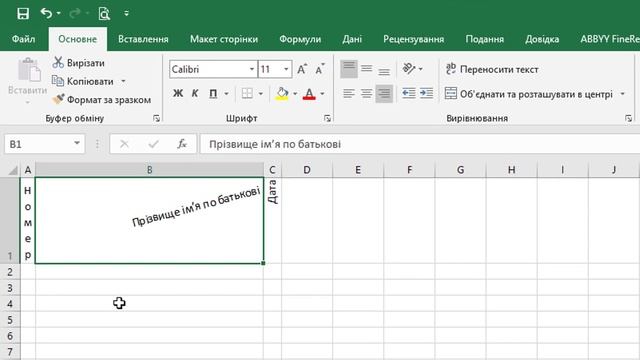Click in the formula bar text
The image size is (640, 360).
coord(275,144)
